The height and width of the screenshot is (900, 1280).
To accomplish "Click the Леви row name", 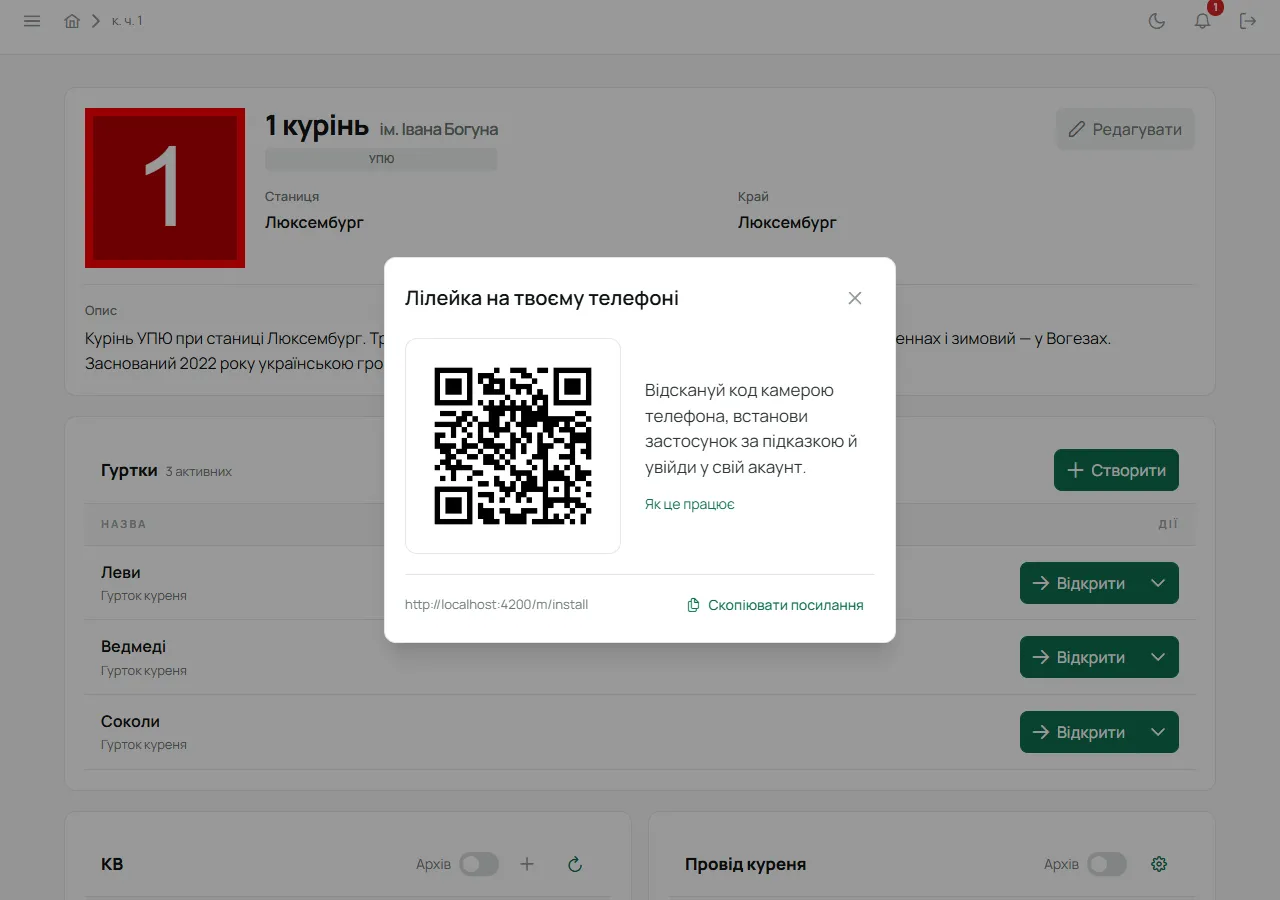I will pyautogui.click(x=121, y=572).
